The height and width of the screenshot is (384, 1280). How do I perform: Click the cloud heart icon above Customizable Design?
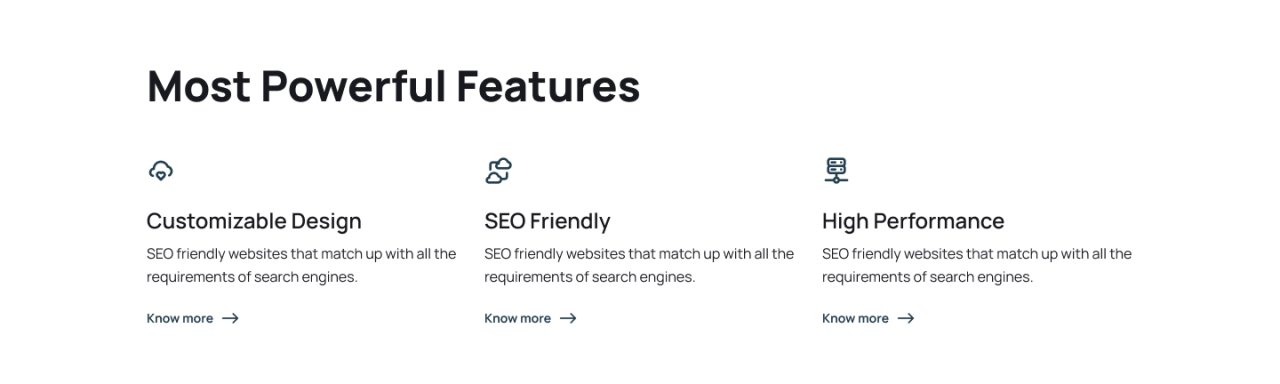pyautogui.click(x=160, y=171)
